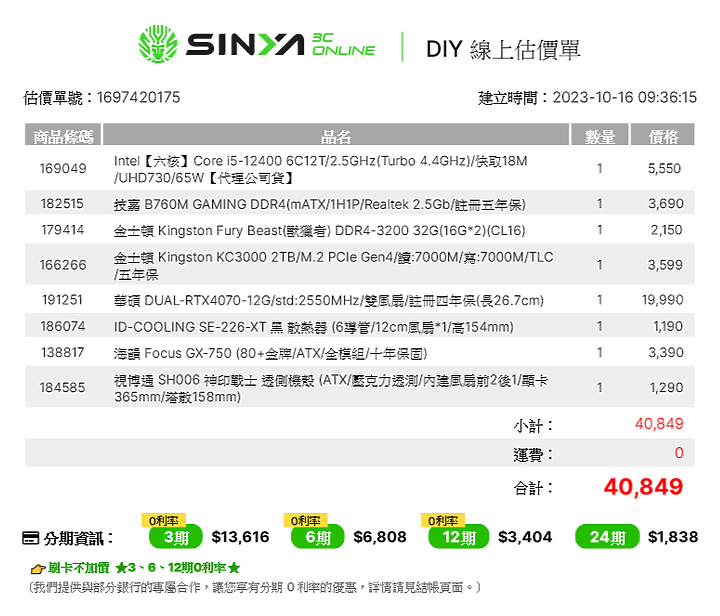Click the $3,404 installment amount
Screen dimensions: 720x616
click(x=525, y=537)
